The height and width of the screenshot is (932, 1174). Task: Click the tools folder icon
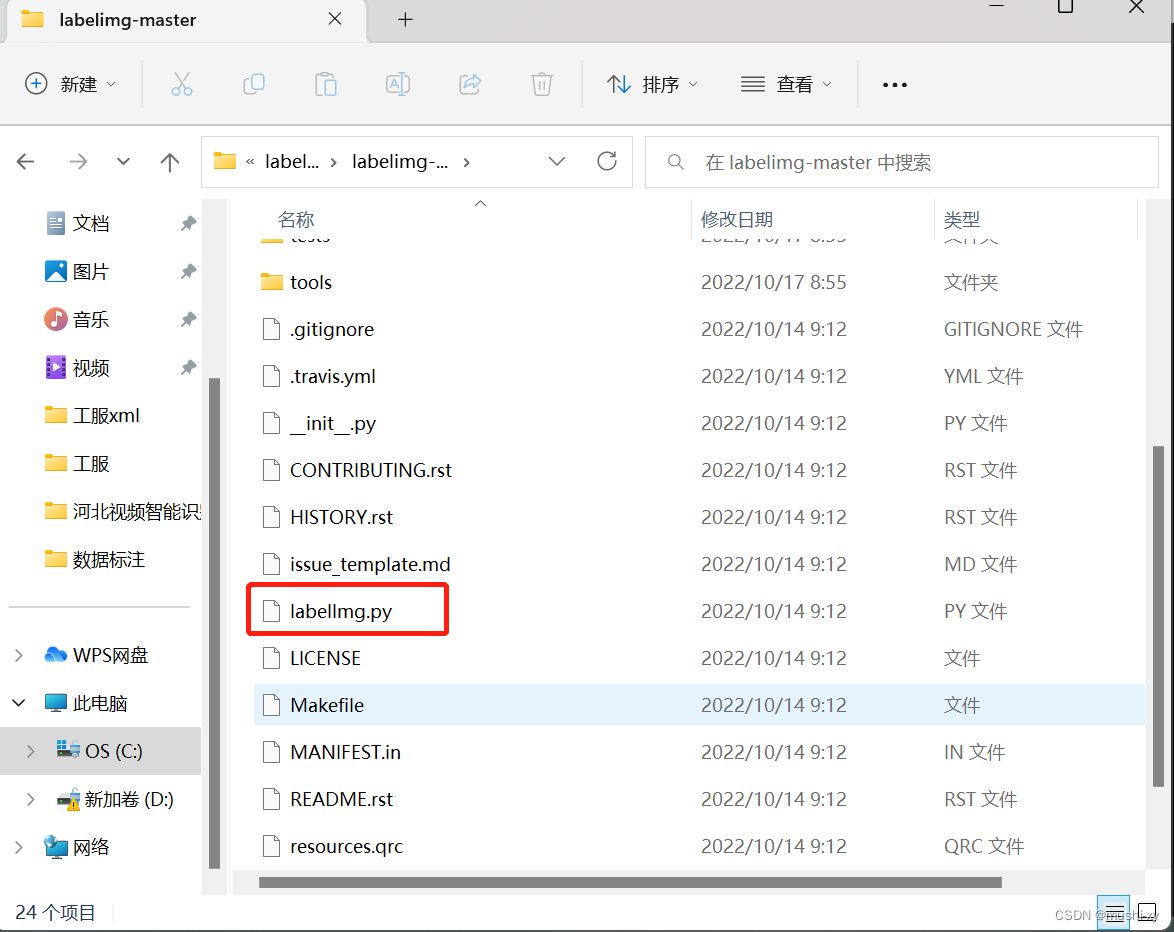272,282
